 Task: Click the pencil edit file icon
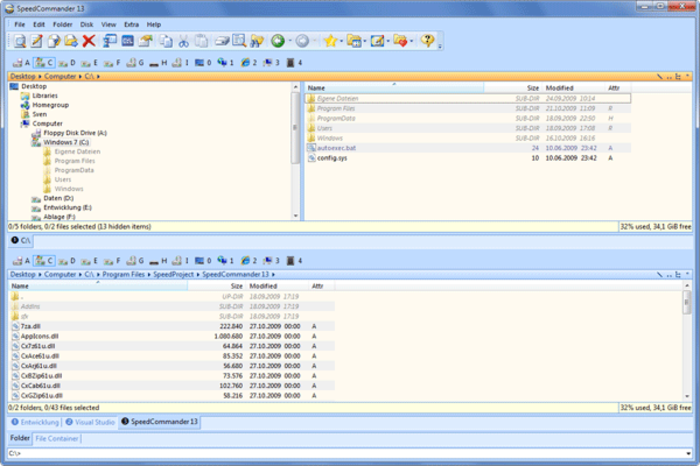36,41
